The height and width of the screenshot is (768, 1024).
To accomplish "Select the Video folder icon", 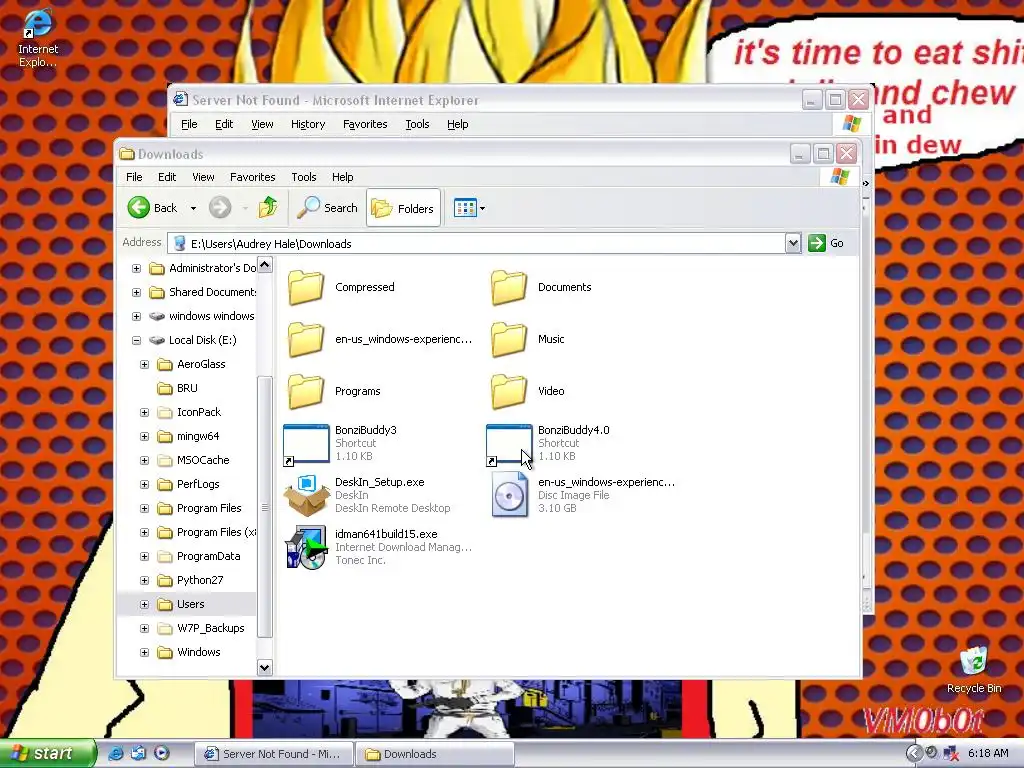I will coord(509,391).
